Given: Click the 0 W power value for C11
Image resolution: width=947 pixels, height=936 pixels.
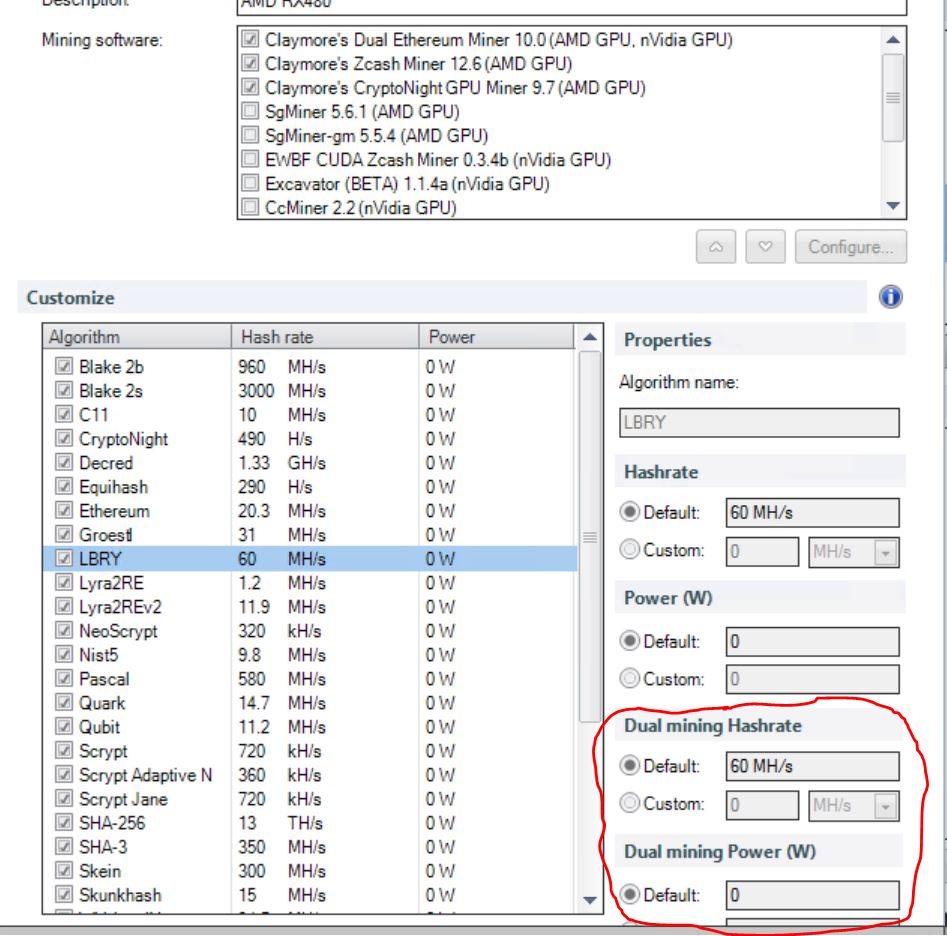Looking at the screenshot, I should point(440,414).
